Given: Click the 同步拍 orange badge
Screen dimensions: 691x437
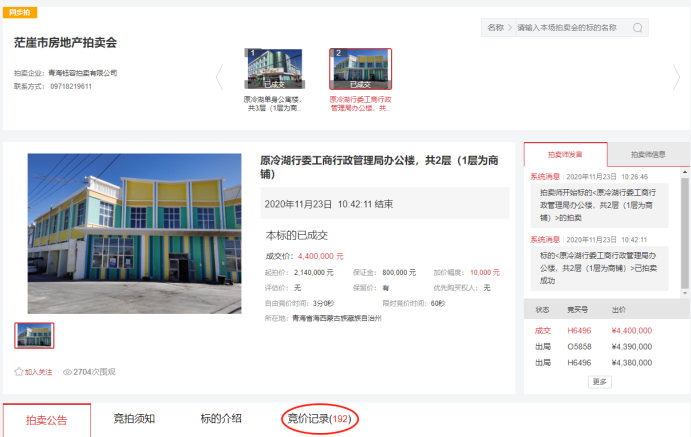Looking at the screenshot, I should 21,12.
